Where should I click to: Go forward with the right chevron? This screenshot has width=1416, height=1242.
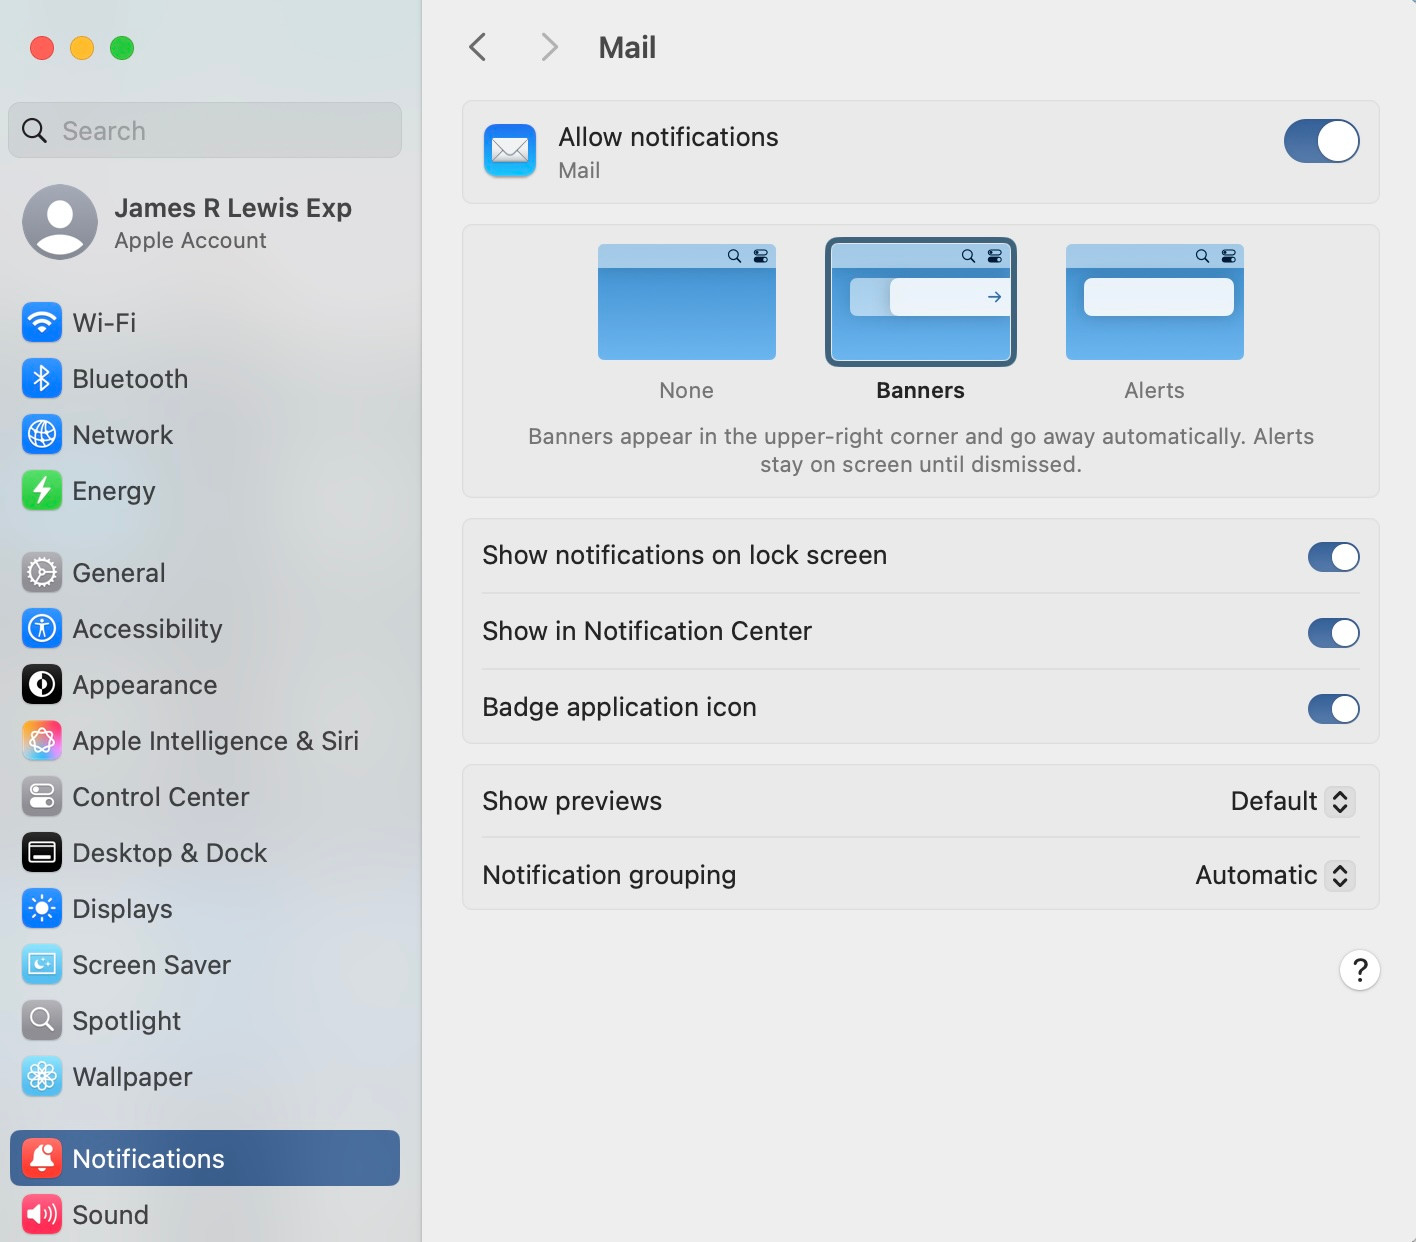pyautogui.click(x=549, y=47)
